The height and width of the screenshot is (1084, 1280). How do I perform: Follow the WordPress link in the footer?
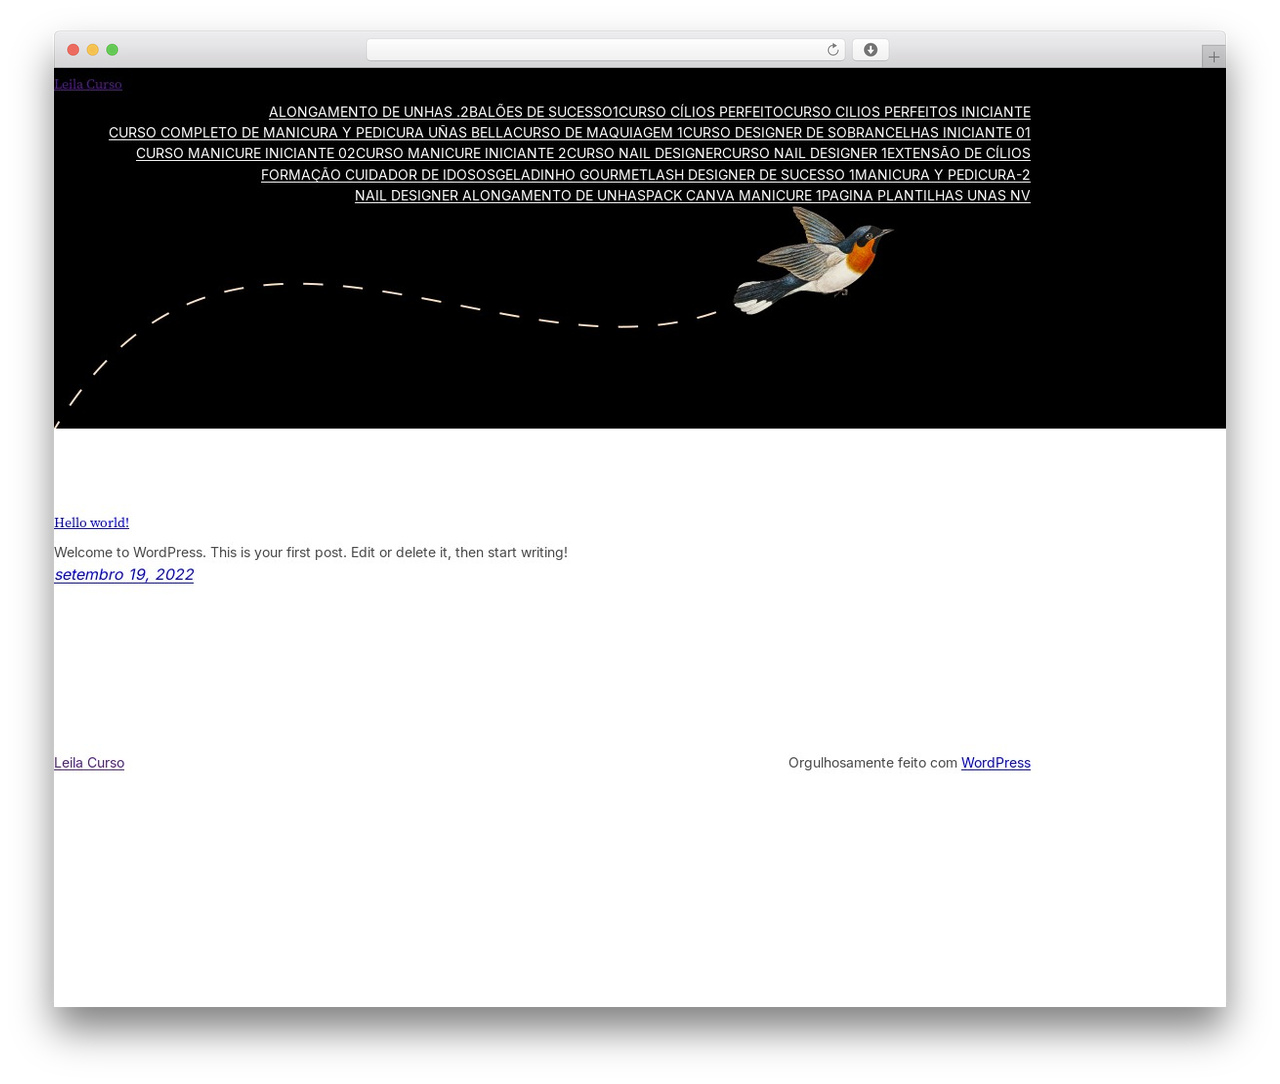tap(996, 762)
